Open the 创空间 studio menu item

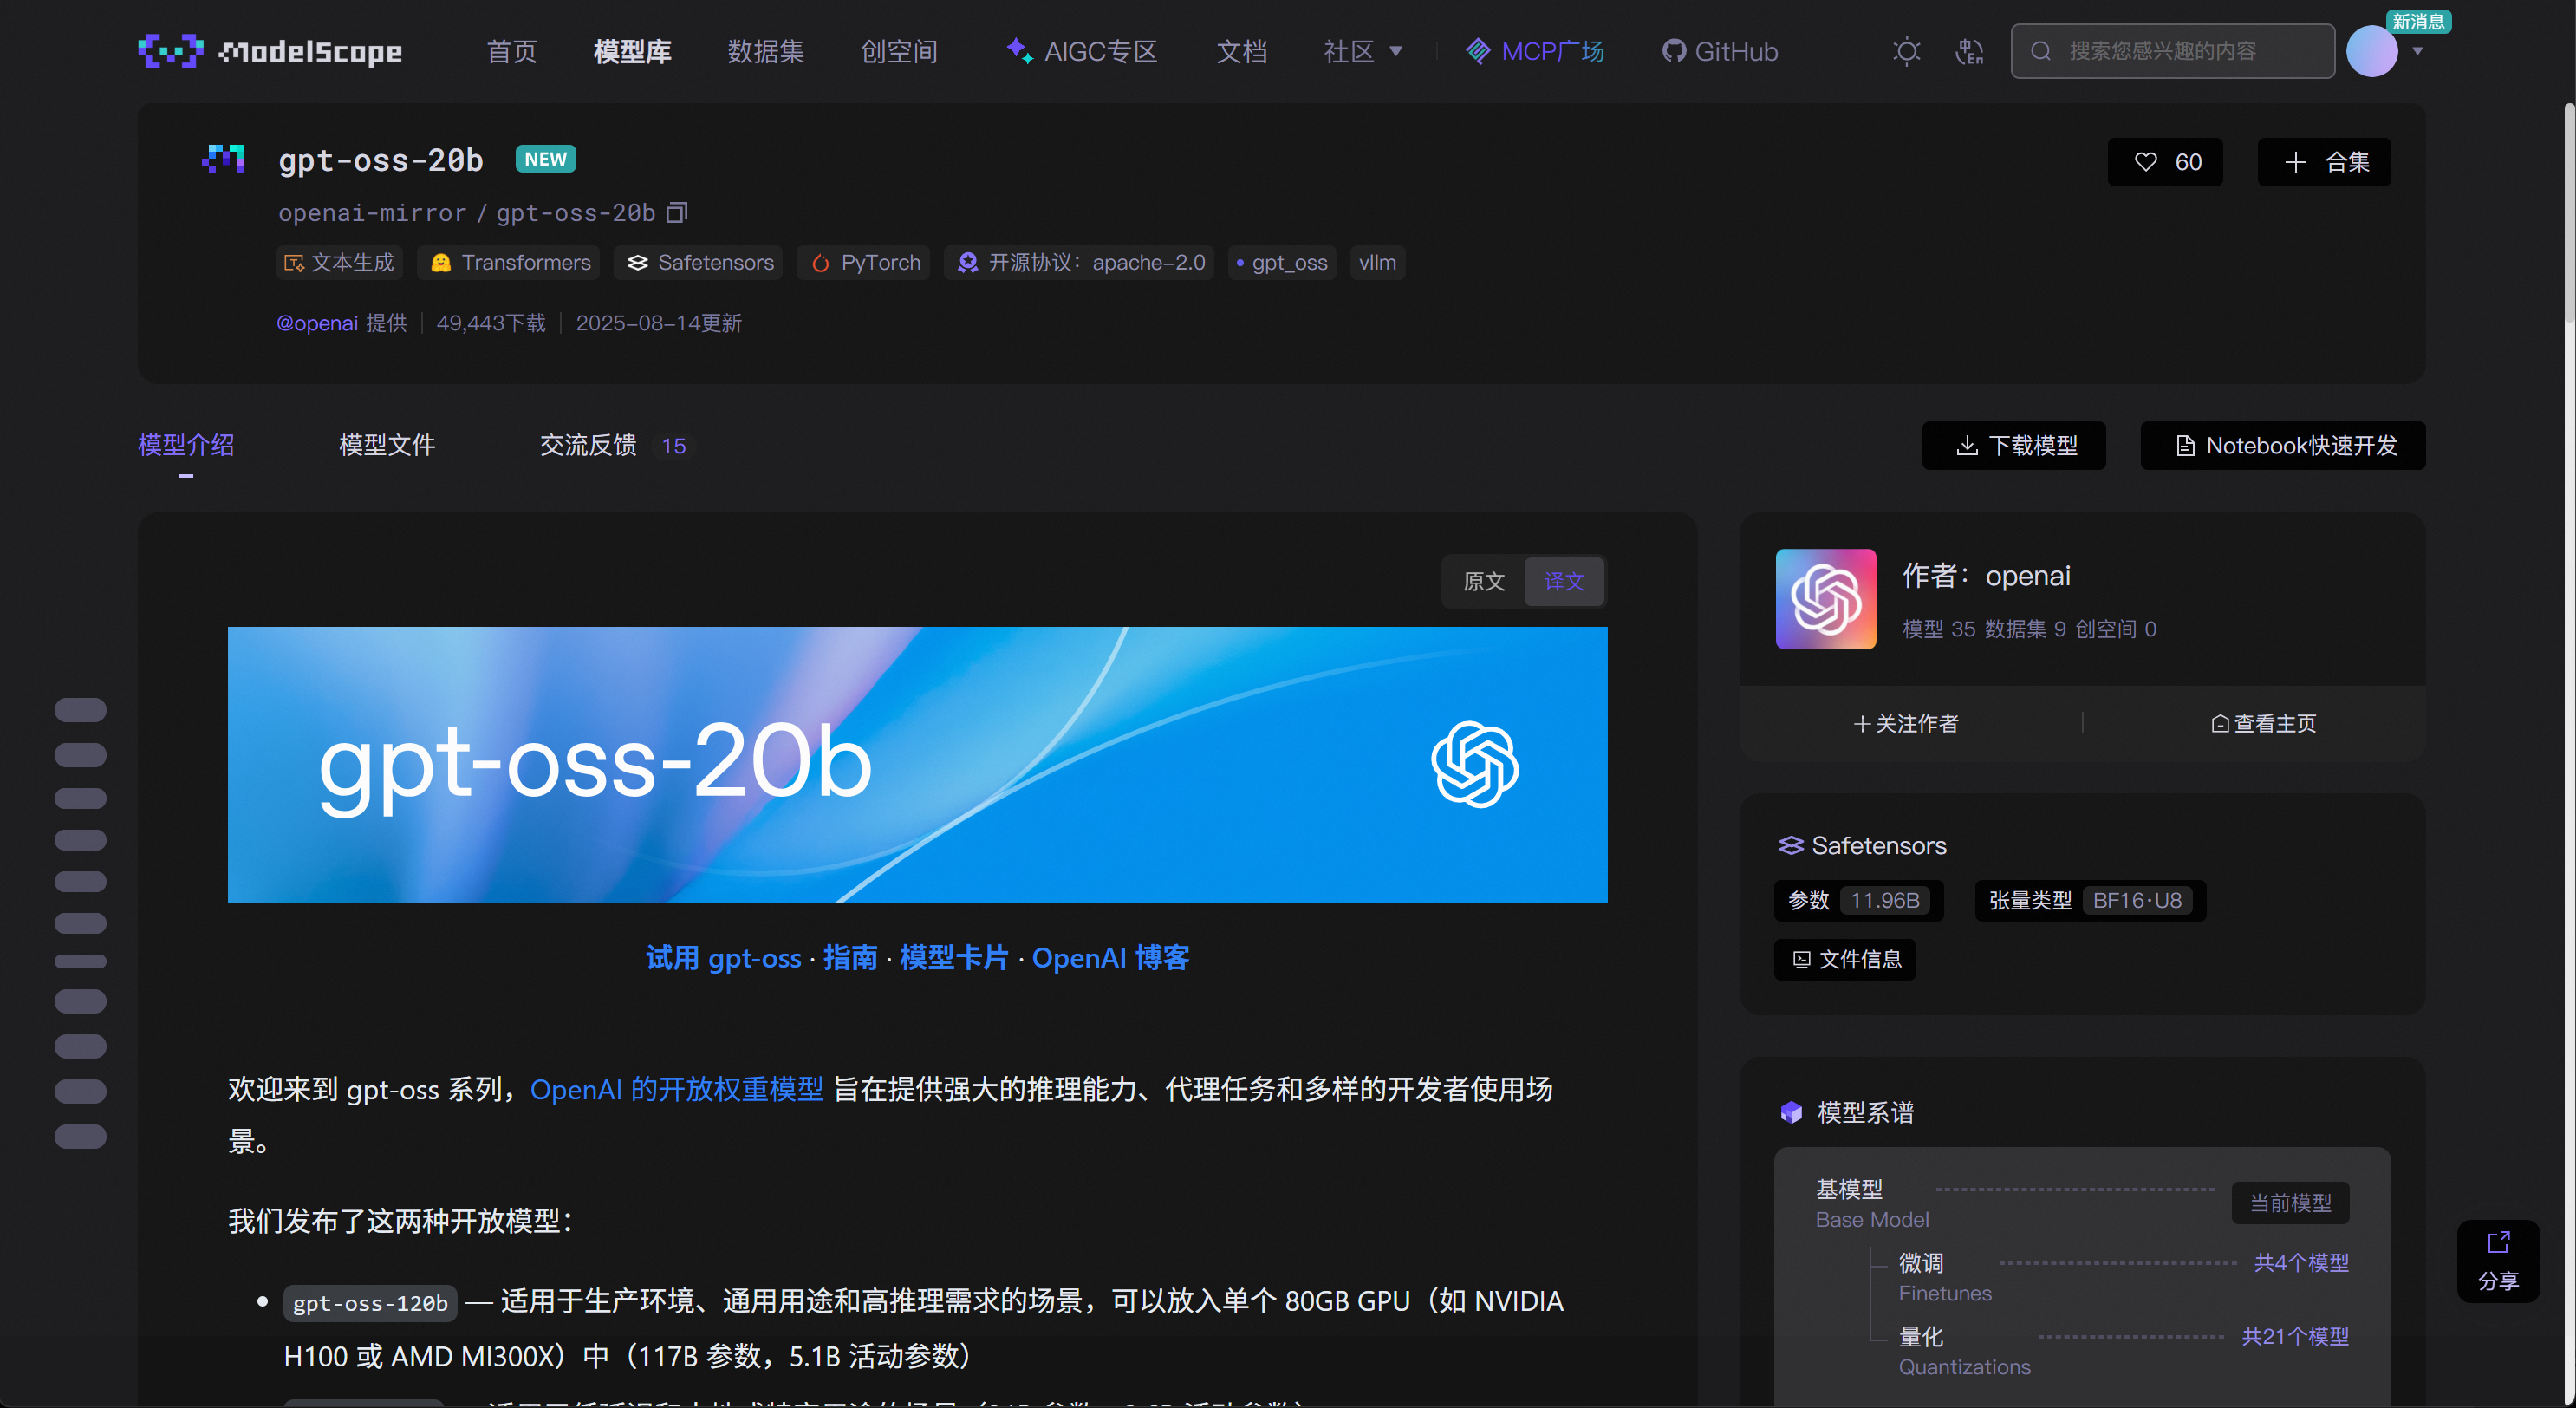(899, 51)
